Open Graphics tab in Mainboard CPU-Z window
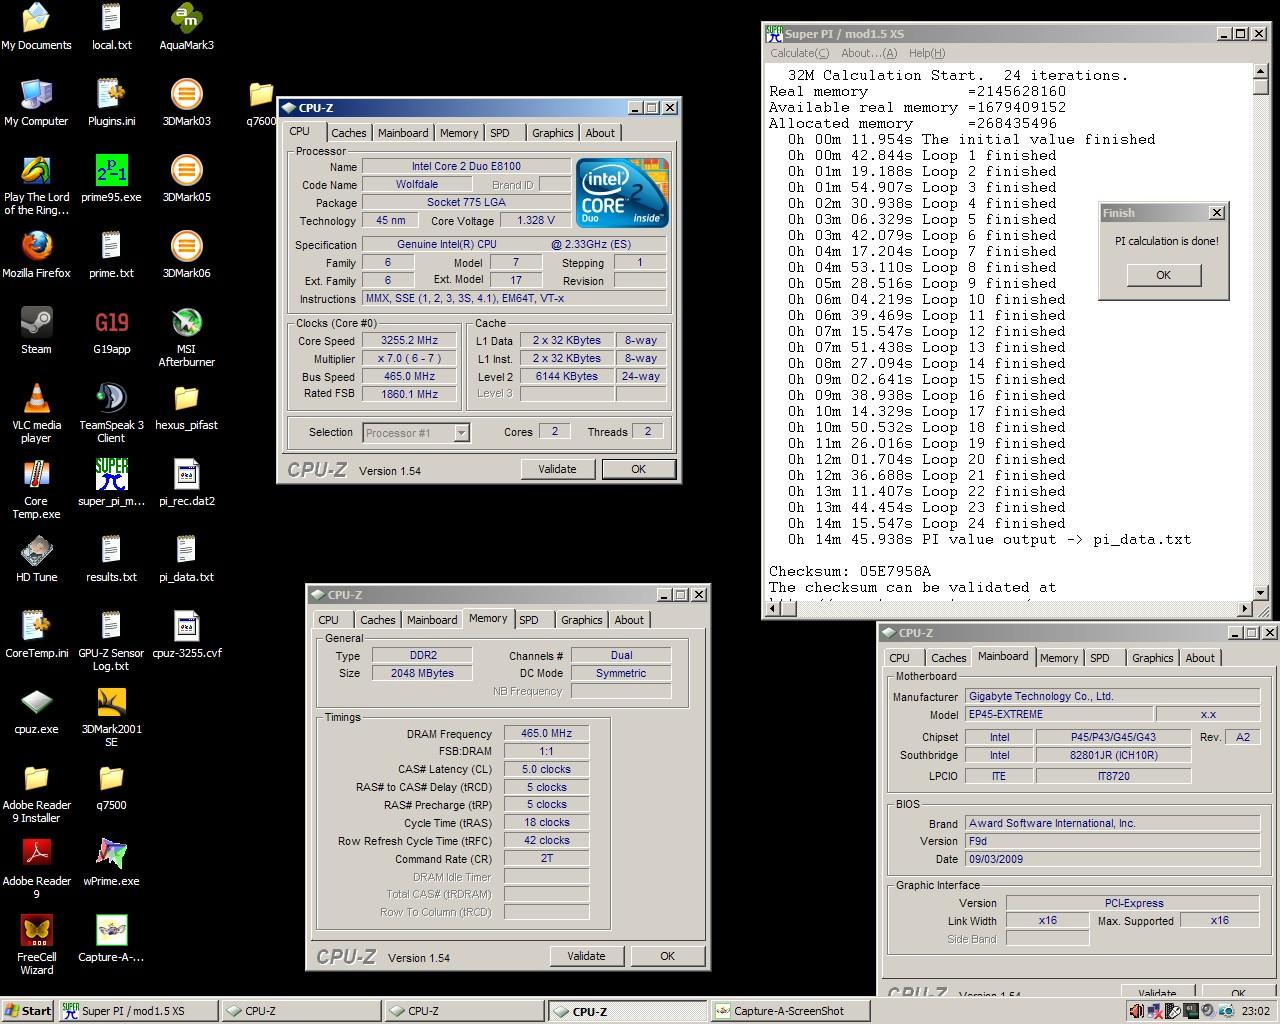The width and height of the screenshot is (1280, 1024). (x=1152, y=658)
